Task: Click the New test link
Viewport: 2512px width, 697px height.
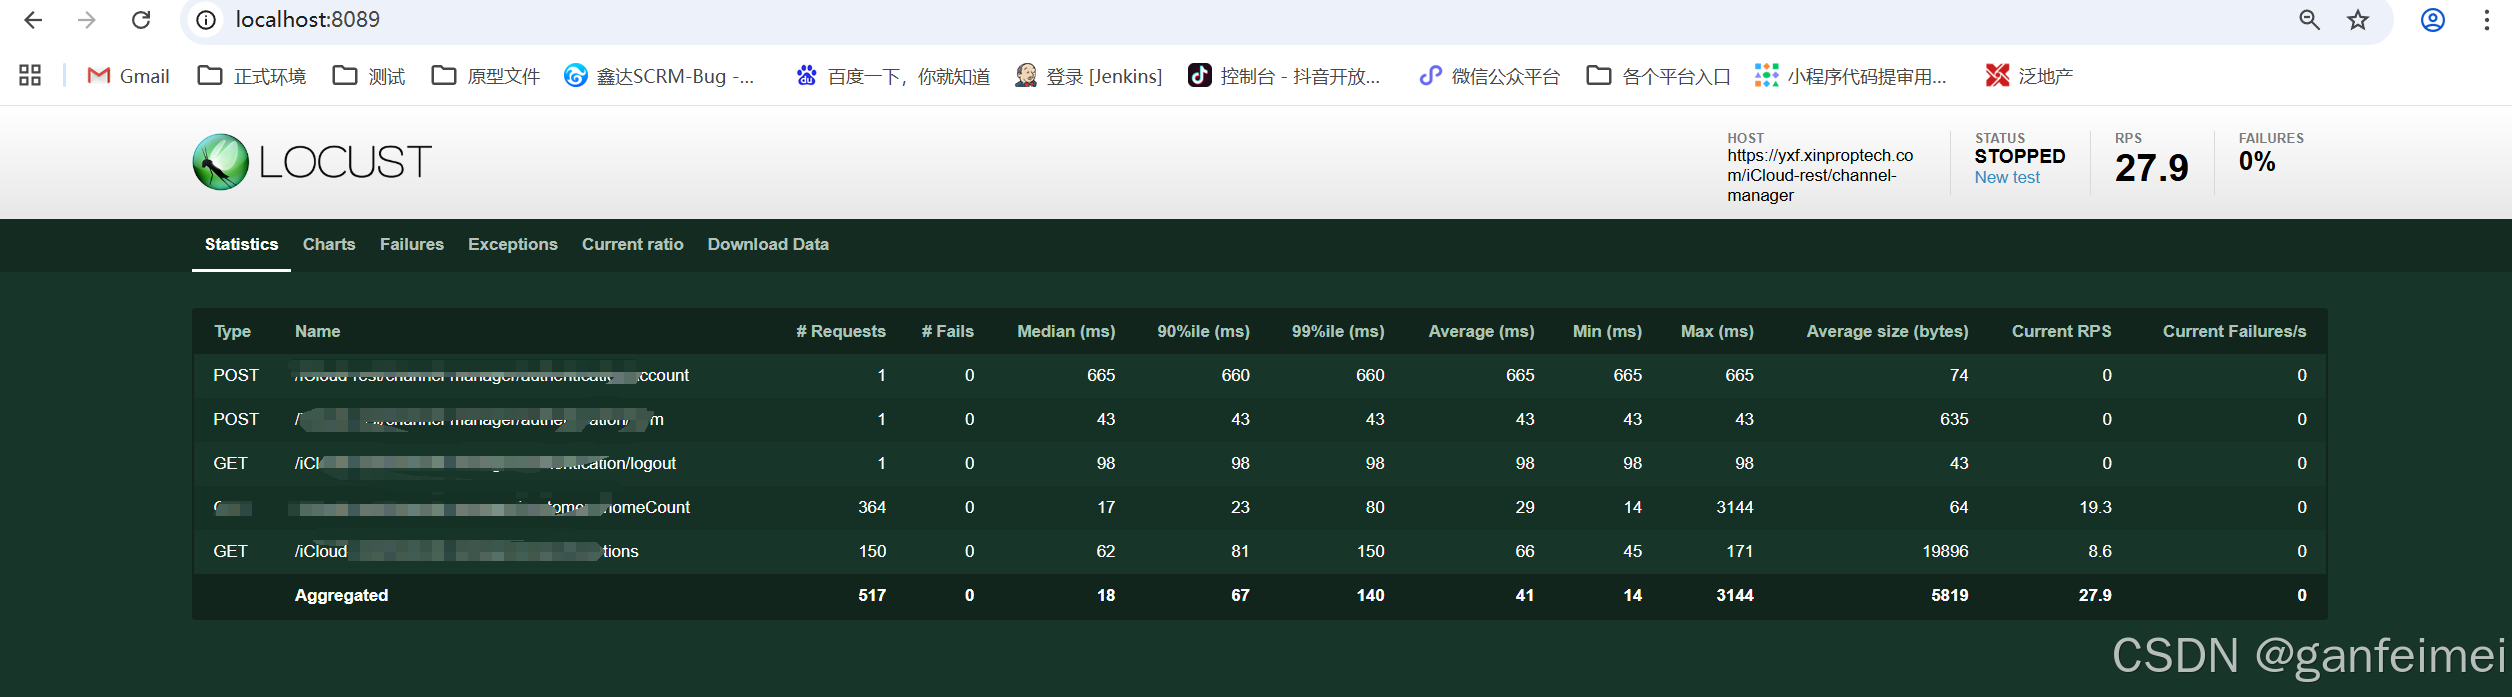Action: pos(2007,177)
